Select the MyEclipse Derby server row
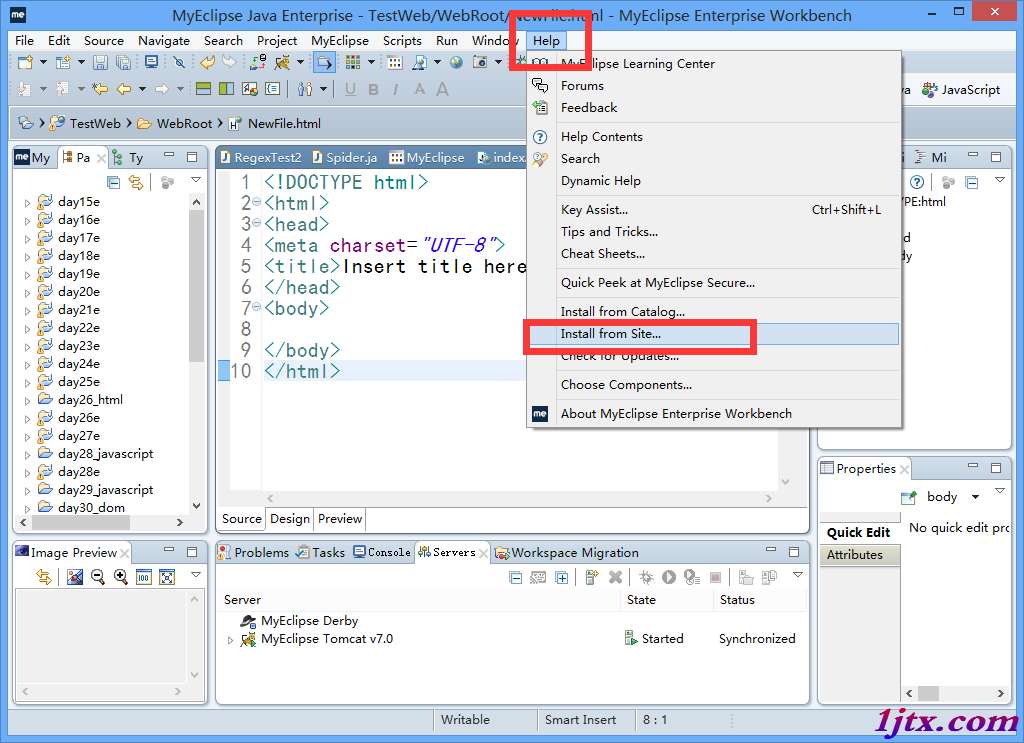This screenshot has width=1024, height=743. (x=309, y=621)
